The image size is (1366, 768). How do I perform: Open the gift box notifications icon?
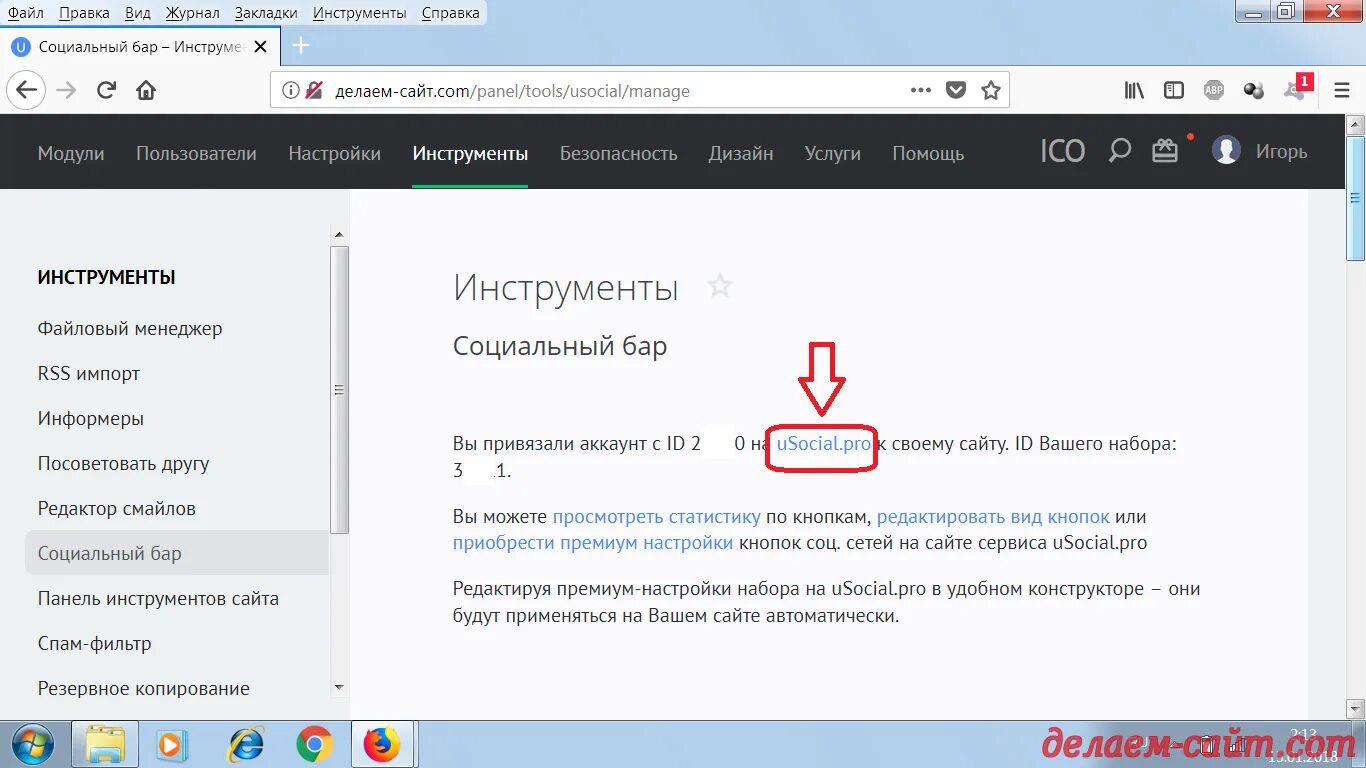pos(1165,151)
